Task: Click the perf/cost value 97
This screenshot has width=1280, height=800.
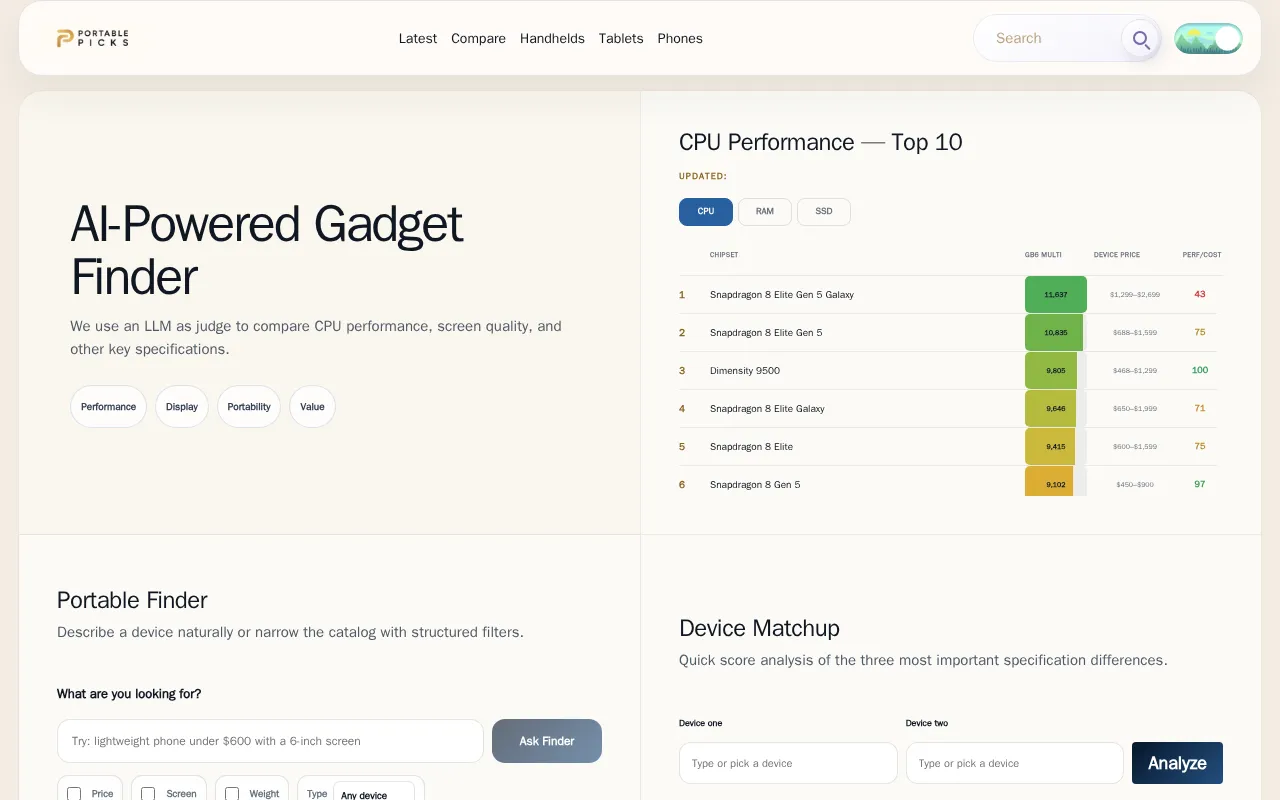Action: pos(1200,484)
